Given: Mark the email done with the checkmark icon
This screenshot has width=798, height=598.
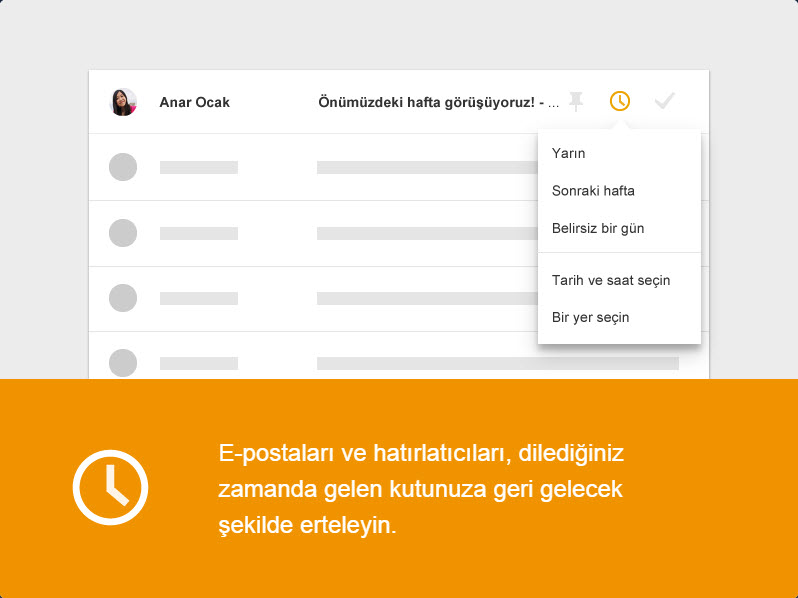Looking at the screenshot, I should tap(664, 101).
